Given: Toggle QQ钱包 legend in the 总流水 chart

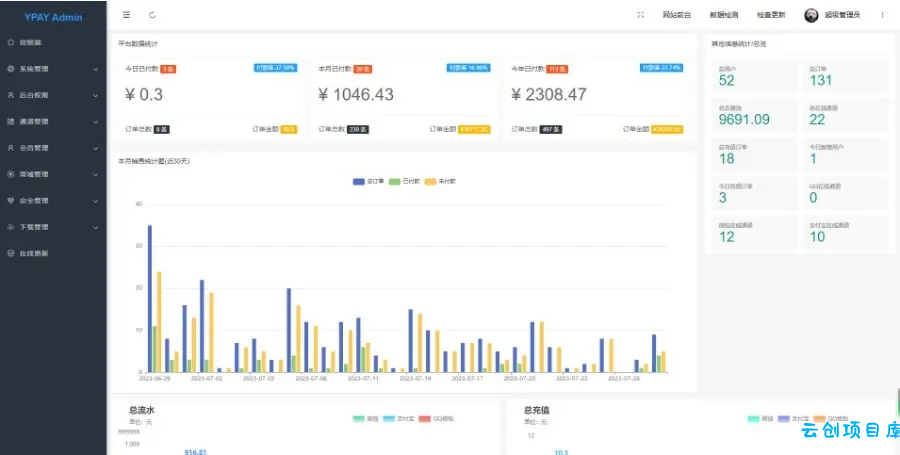Looking at the screenshot, I should pos(436,419).
